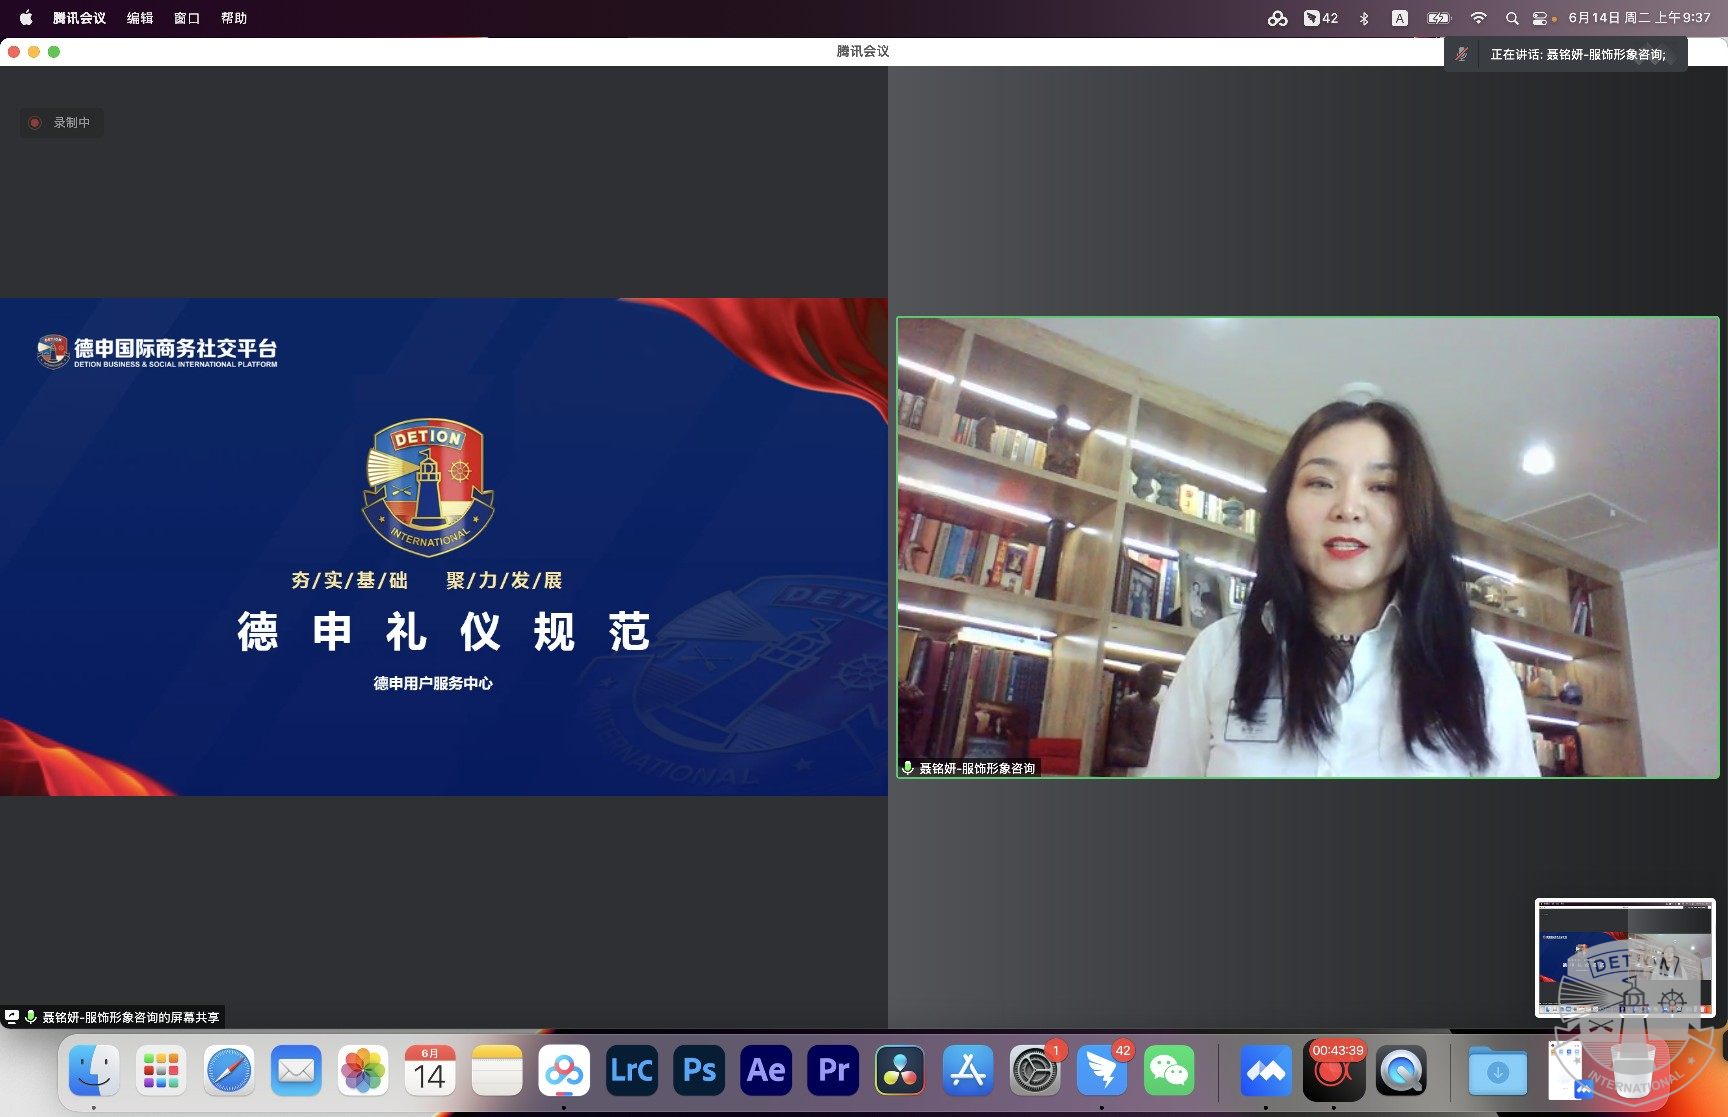Launch Safari from the Dock
Viewport: 1728px width, 1117px height.
click(x=229, y=1071)
